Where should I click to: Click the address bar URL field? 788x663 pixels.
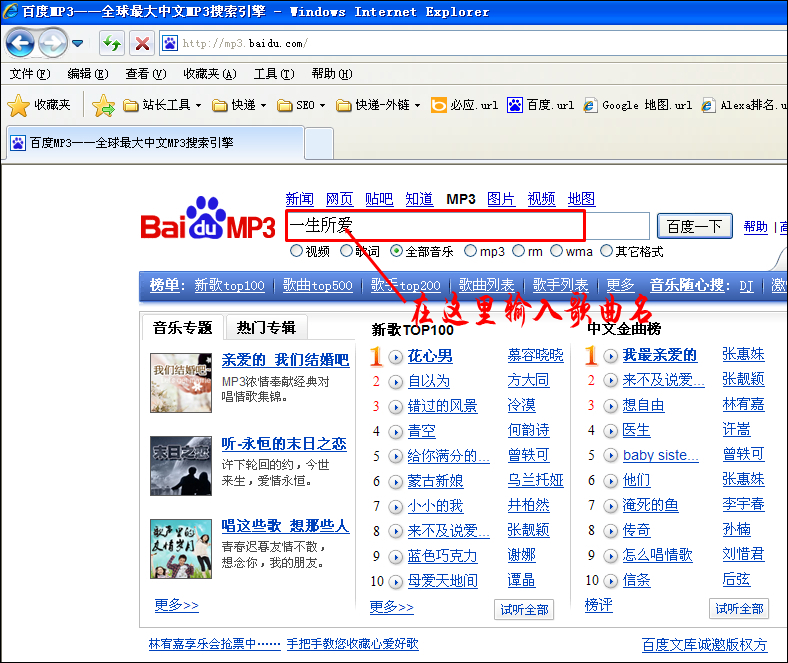click(472, 43)
